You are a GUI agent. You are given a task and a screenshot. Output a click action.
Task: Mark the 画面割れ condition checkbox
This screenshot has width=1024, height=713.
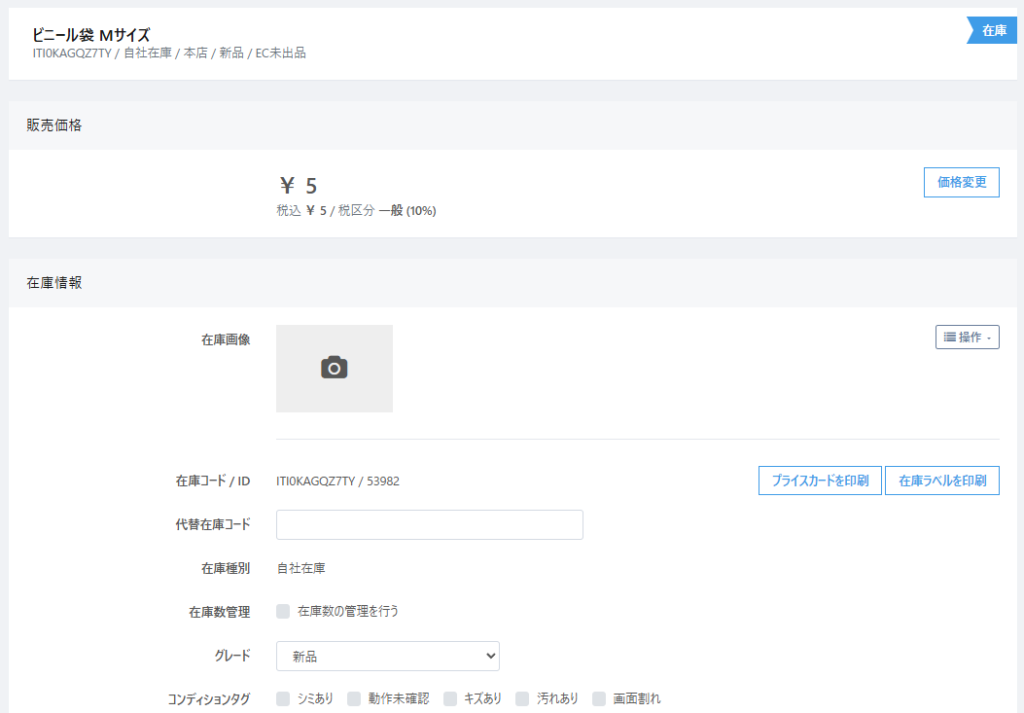[599, 699]
